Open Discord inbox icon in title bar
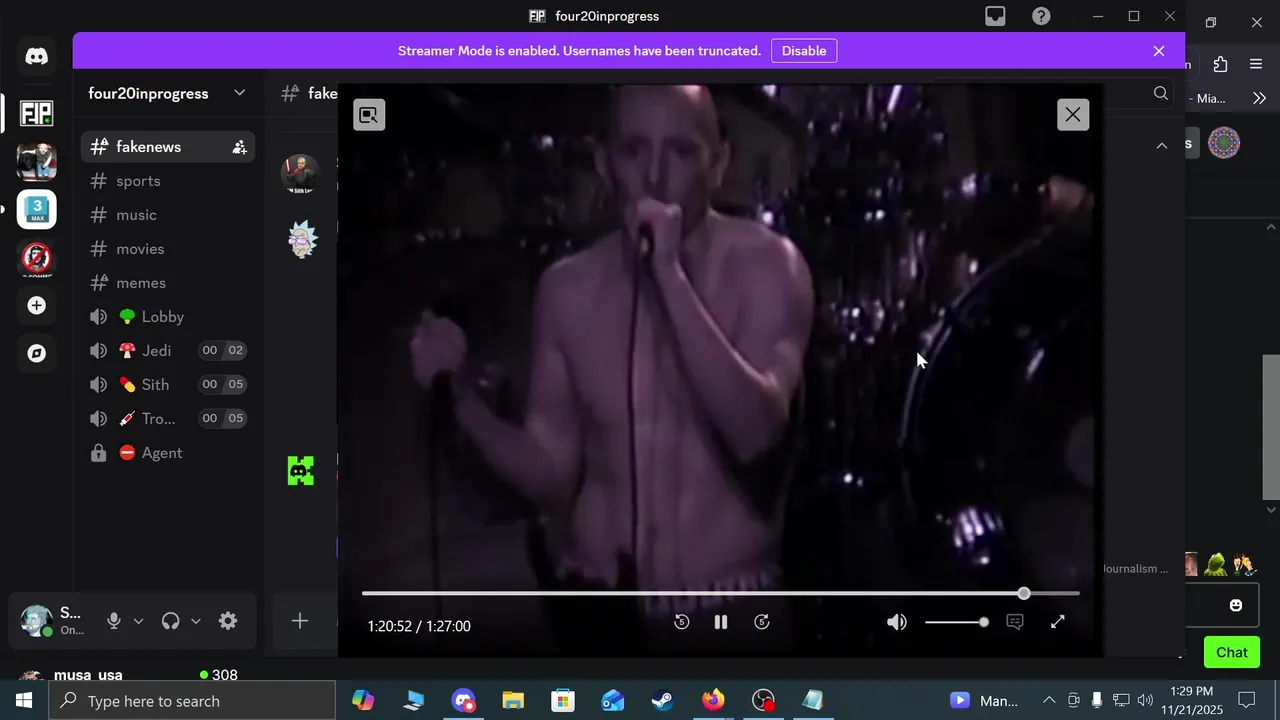 (x=995, y=16)
